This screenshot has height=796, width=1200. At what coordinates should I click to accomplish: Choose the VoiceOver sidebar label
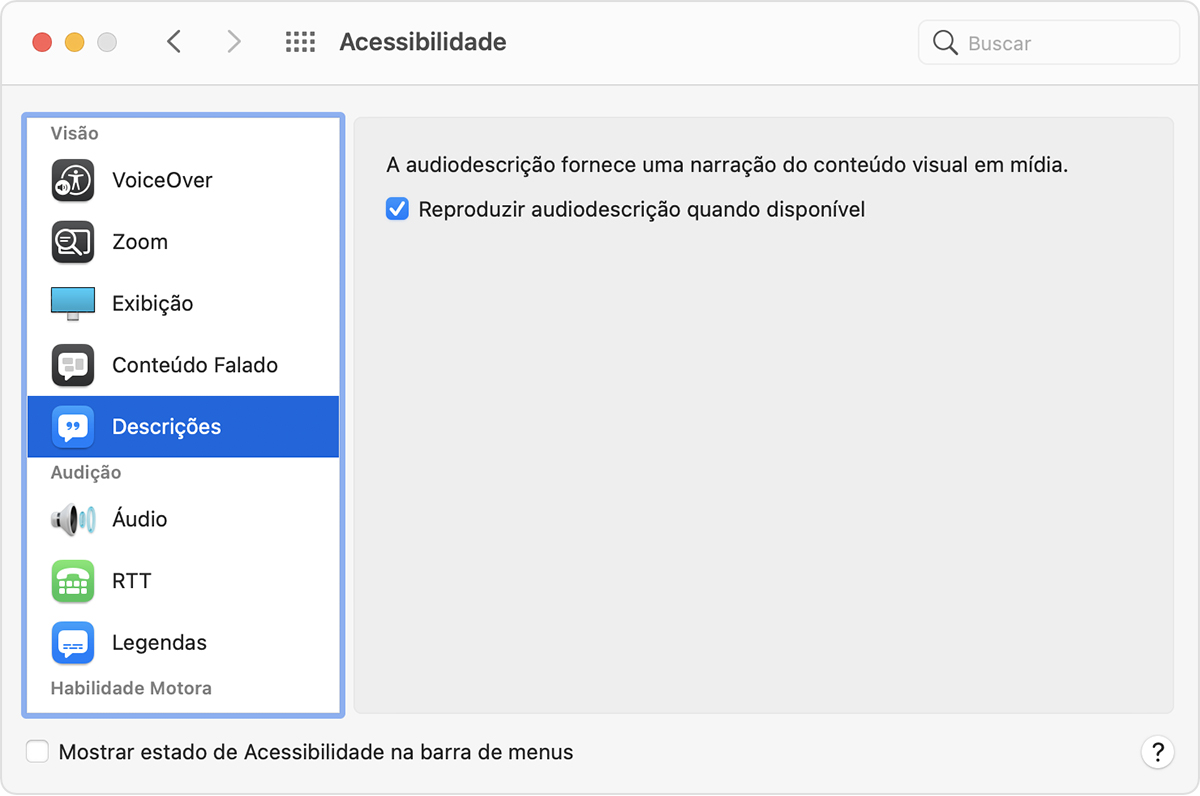coord(162,181)
